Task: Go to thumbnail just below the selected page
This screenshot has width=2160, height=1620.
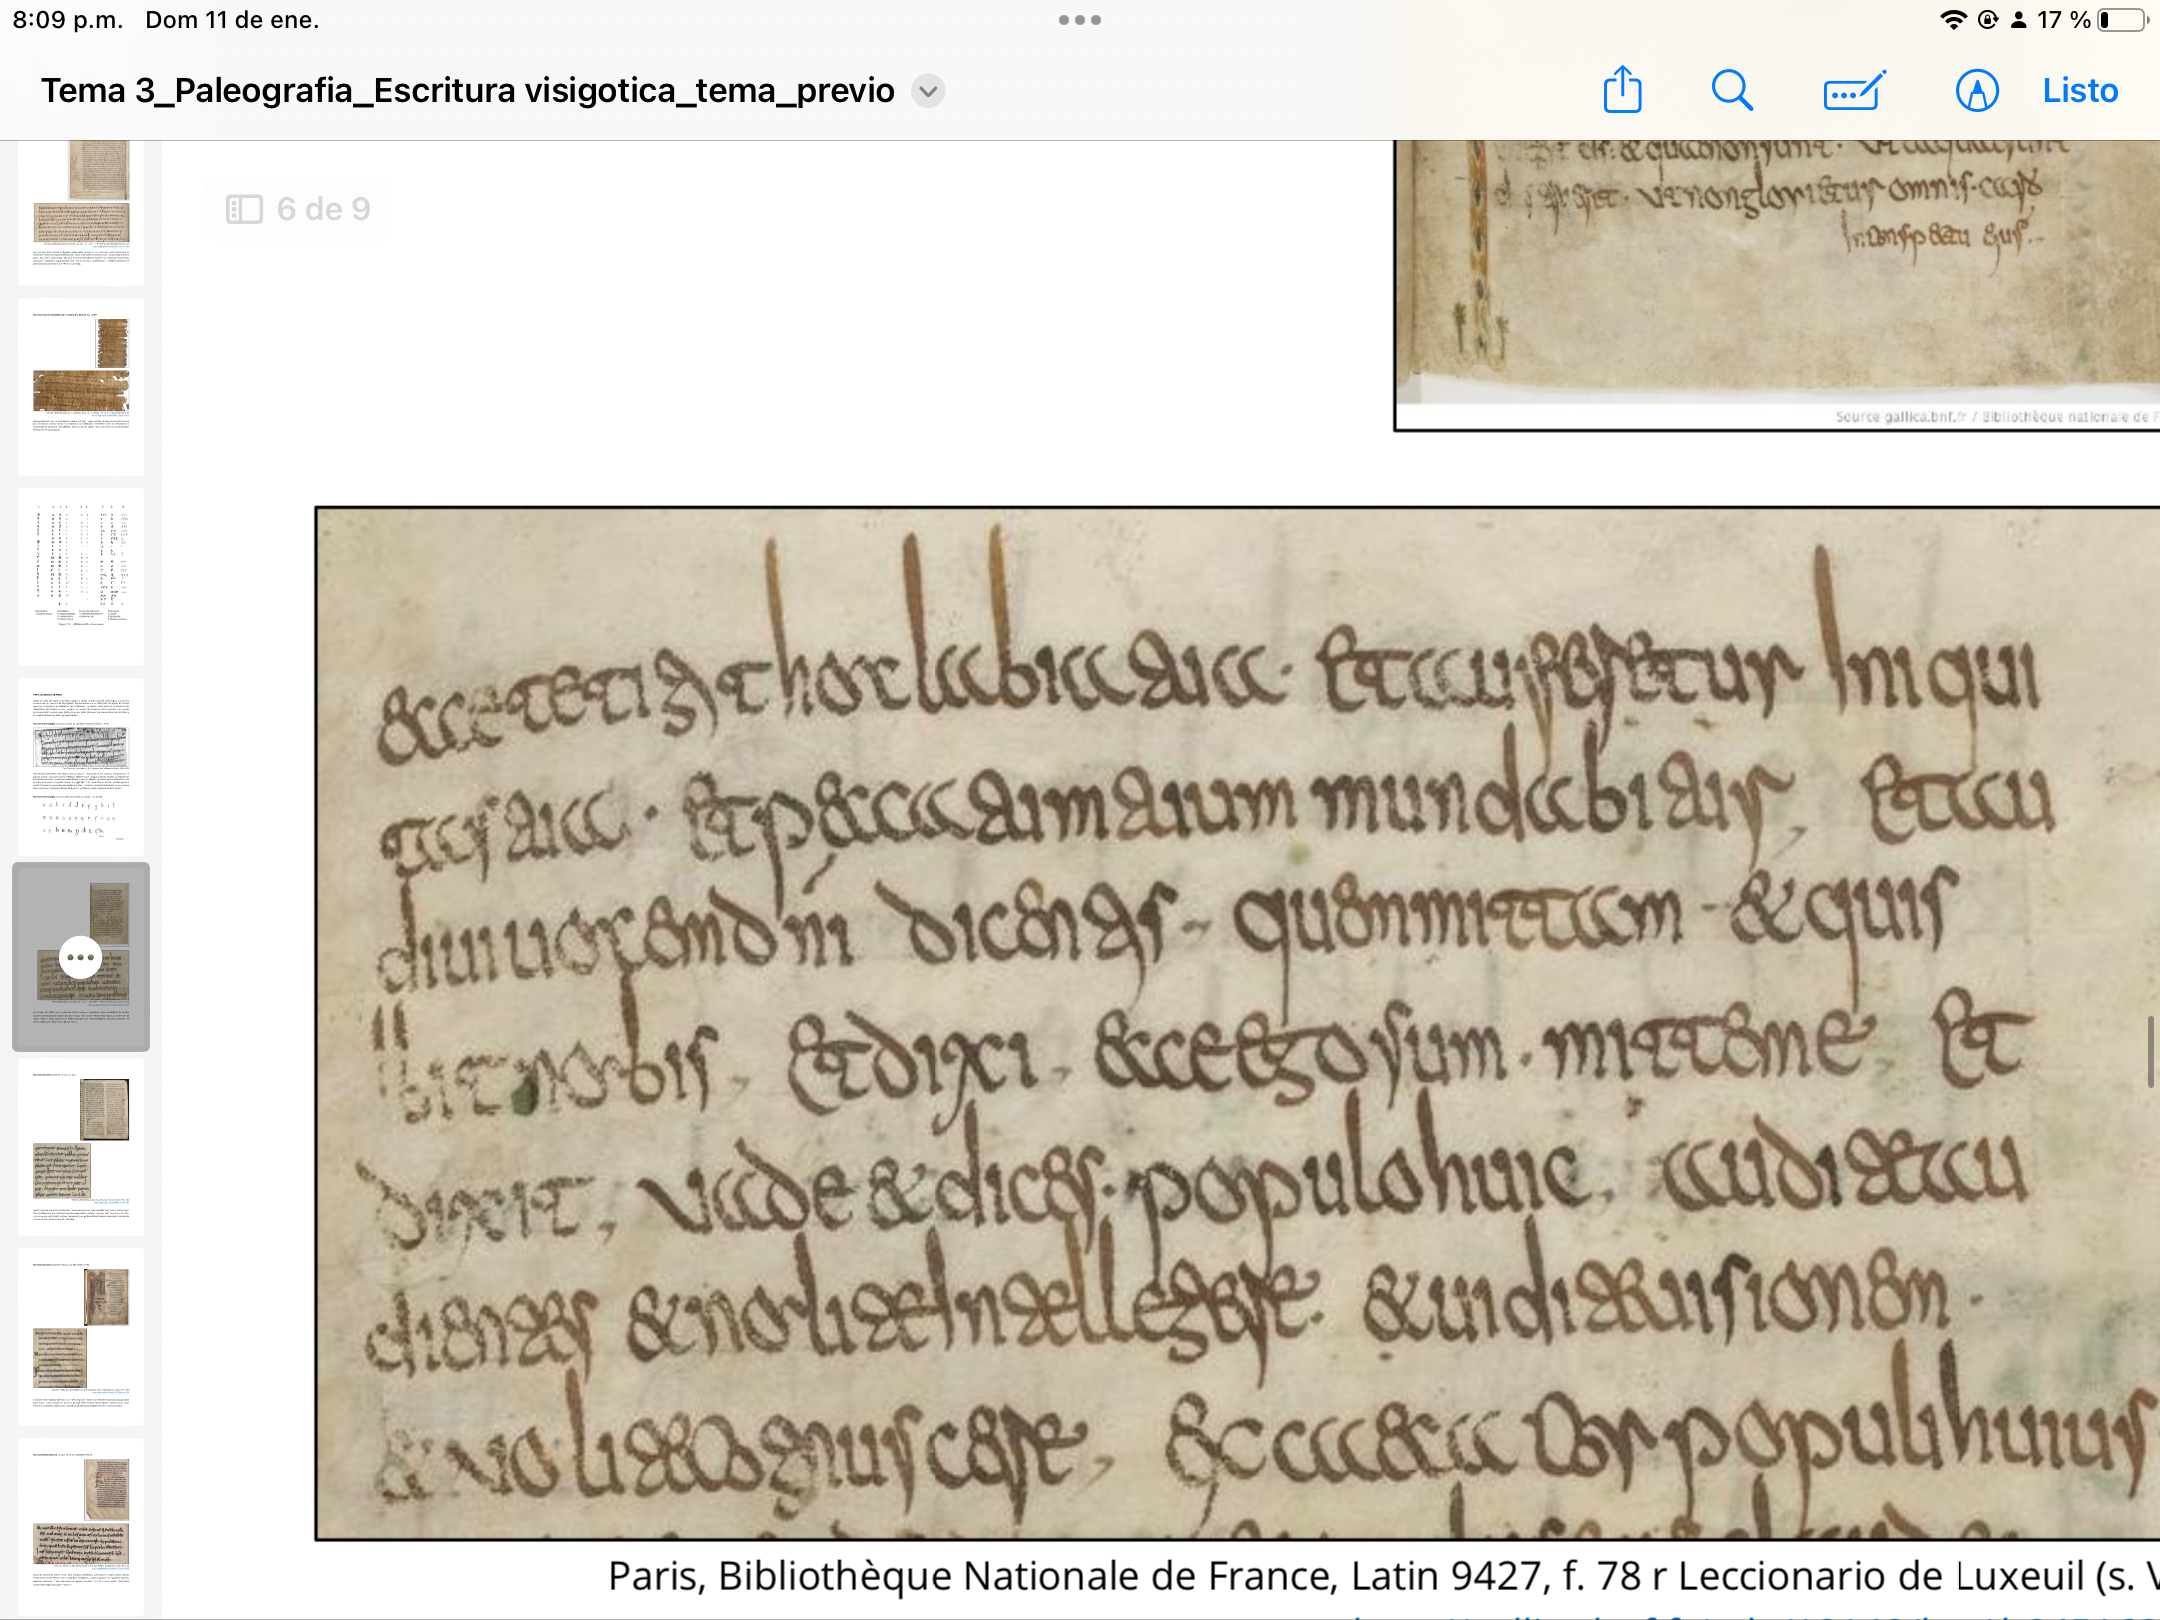Action: pos(81,1146)
